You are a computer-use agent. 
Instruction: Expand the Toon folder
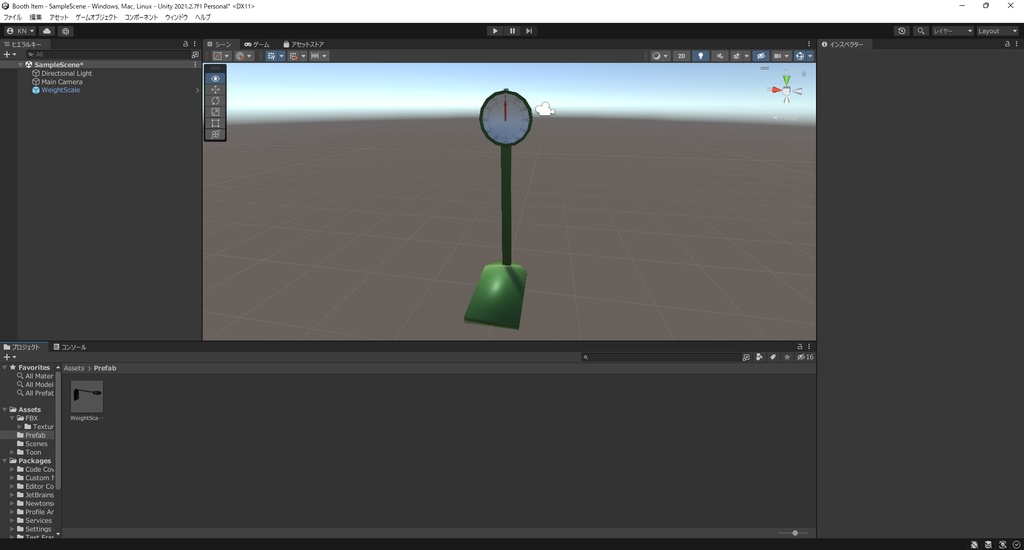[12, 452]
